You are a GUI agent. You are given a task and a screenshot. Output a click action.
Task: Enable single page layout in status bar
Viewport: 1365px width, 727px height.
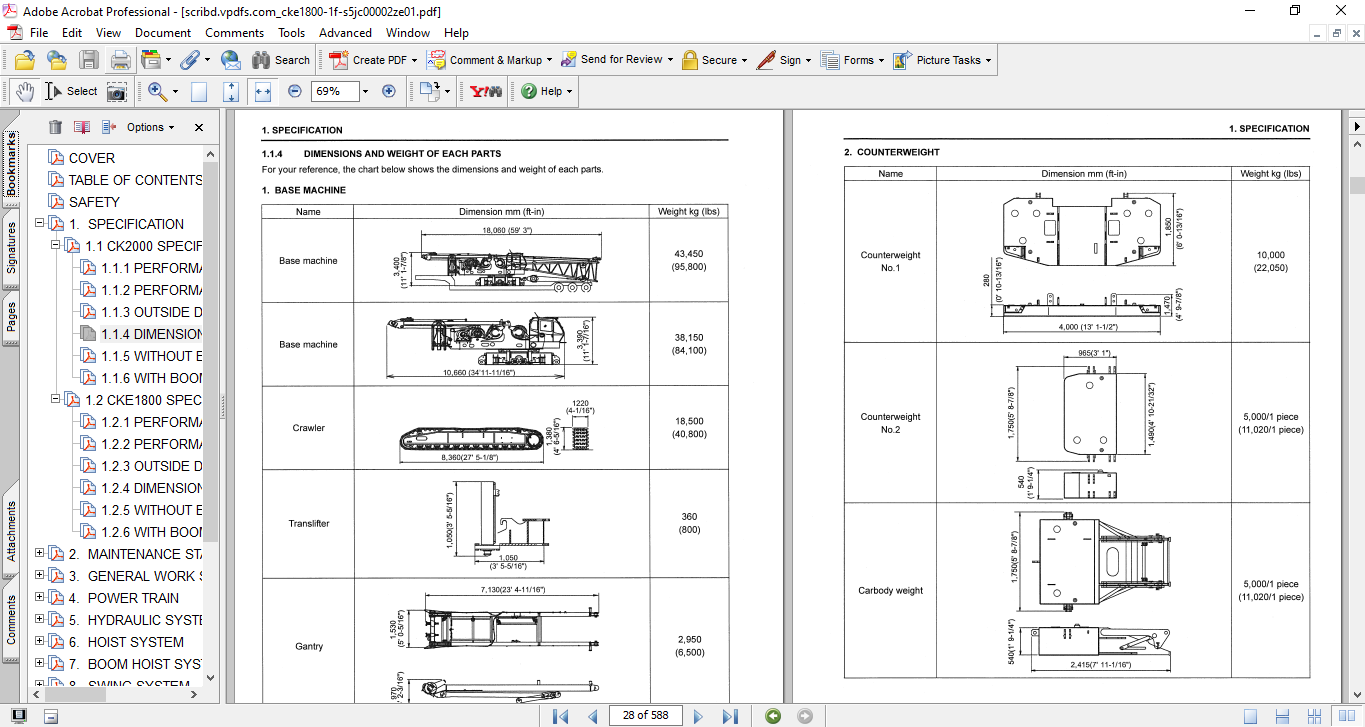(x=1250, y=716)
